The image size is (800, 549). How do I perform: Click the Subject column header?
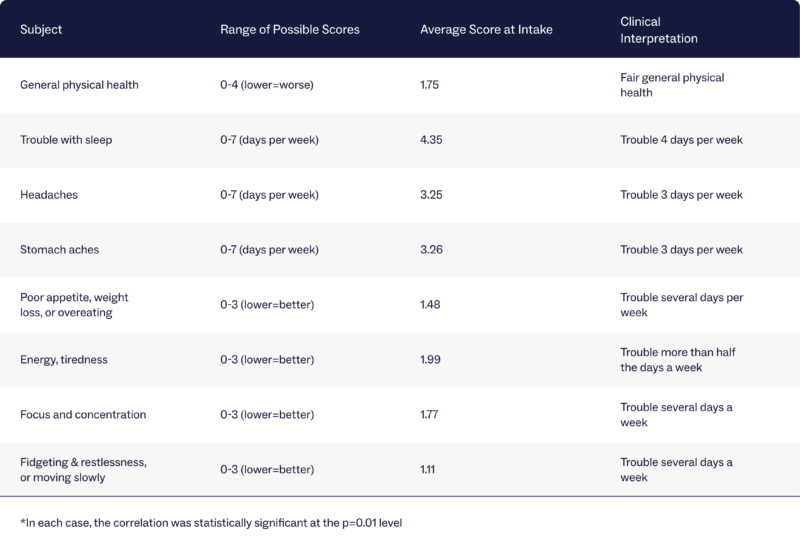(x=41, y=29)
